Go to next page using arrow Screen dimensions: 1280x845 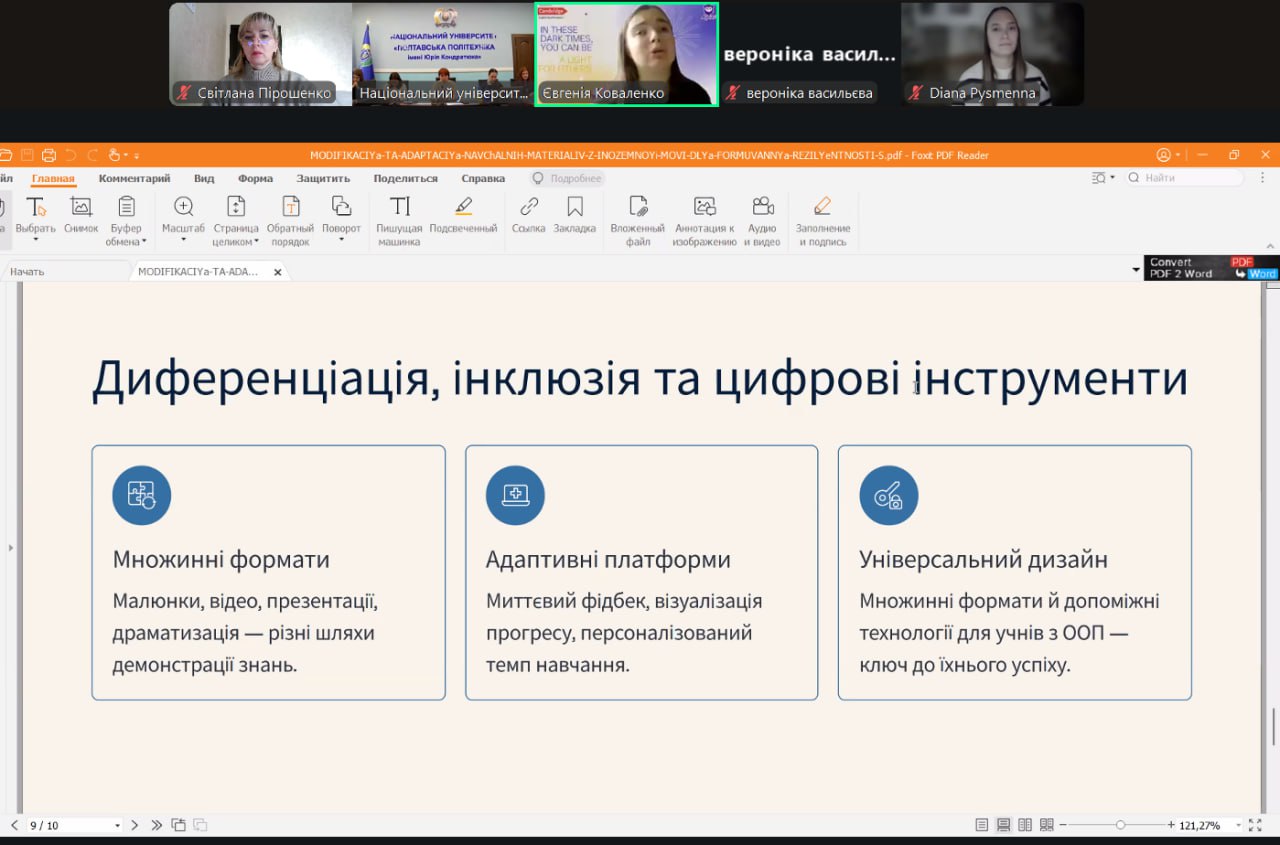[x=135, y=825]
